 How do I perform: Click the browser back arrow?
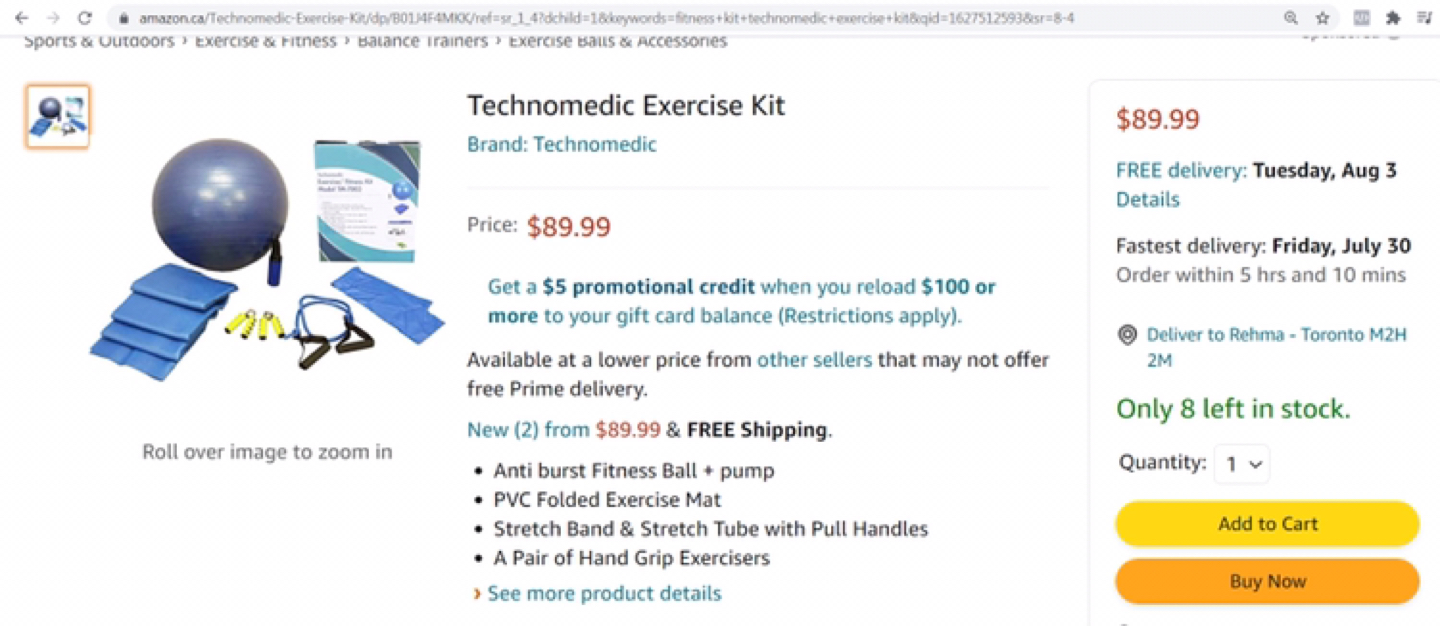click(x=22, y=16)
